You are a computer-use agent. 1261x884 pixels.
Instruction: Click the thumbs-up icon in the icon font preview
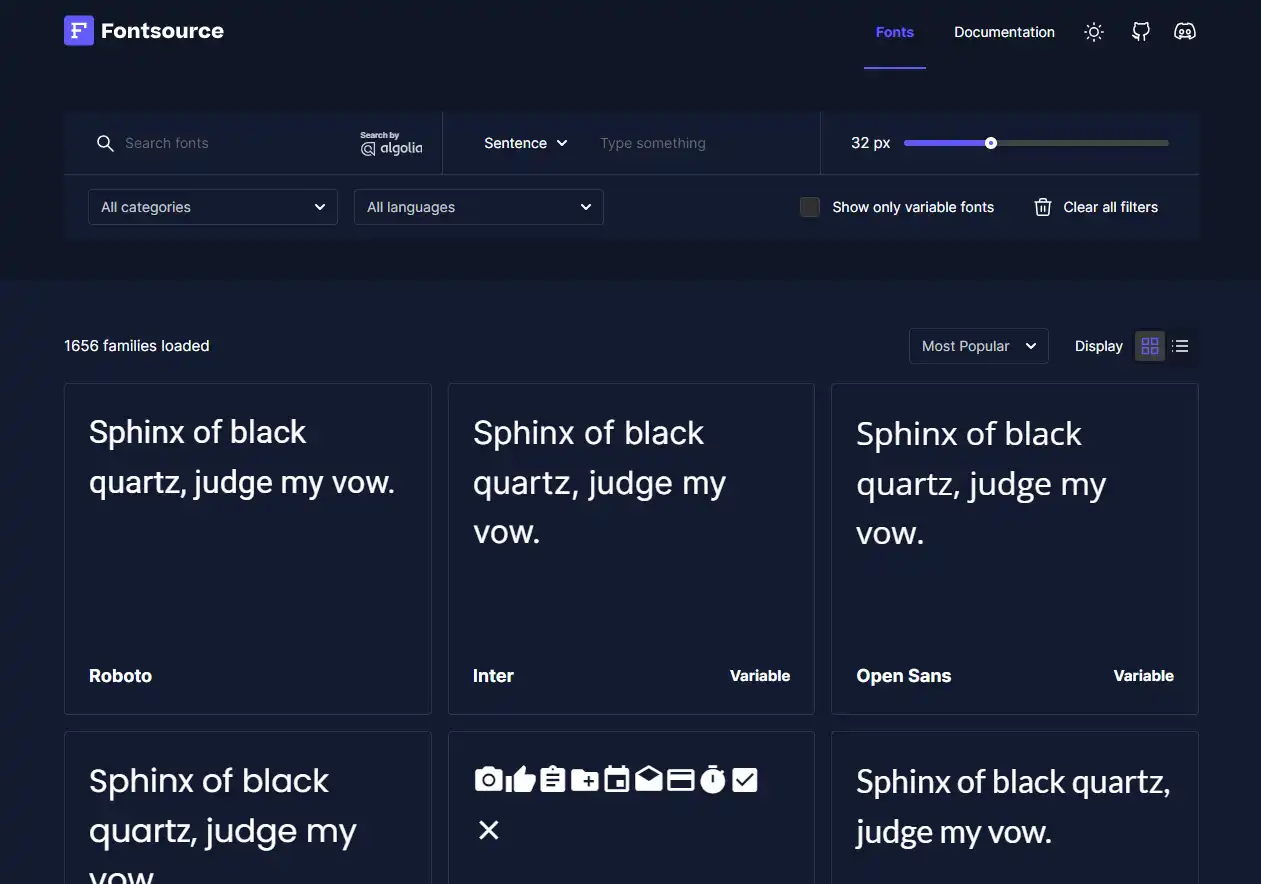pos(521,780)
